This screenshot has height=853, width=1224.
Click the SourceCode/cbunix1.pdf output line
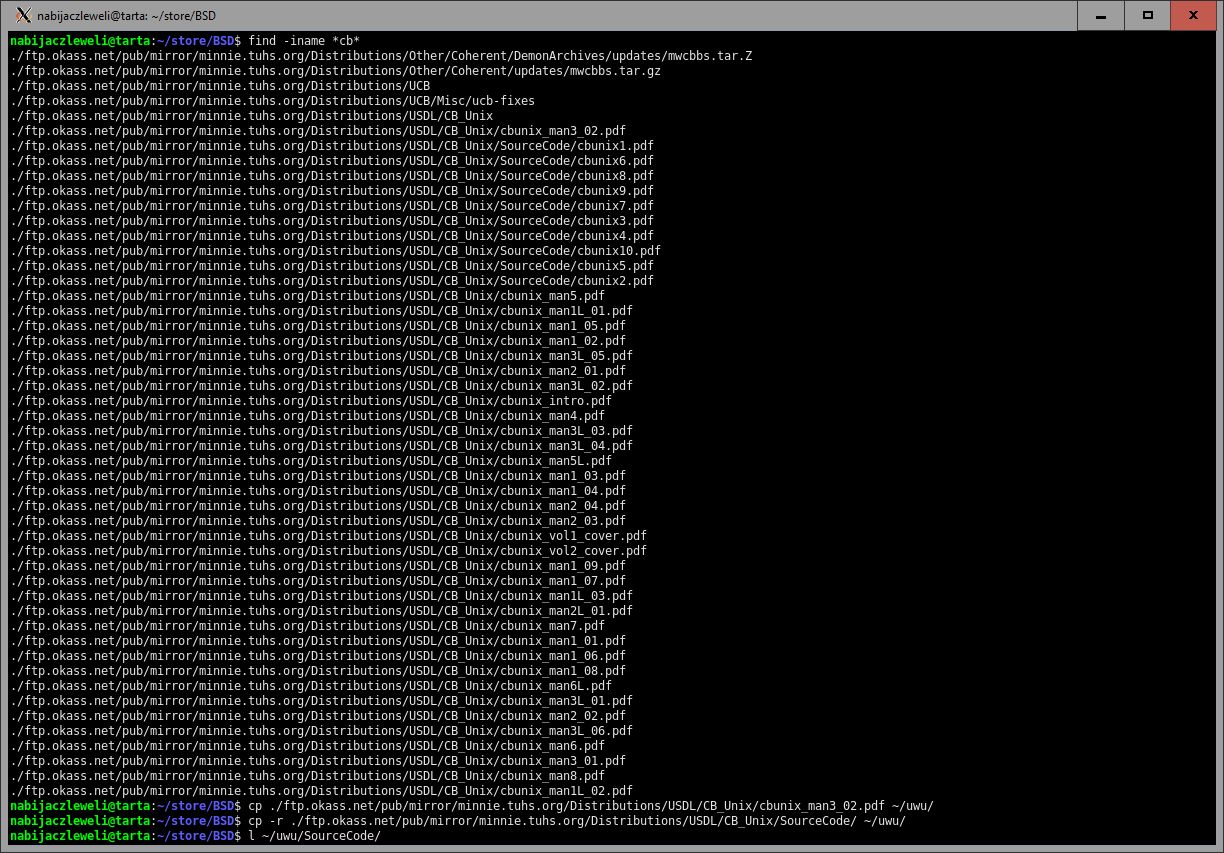click(x=332, y=146)
